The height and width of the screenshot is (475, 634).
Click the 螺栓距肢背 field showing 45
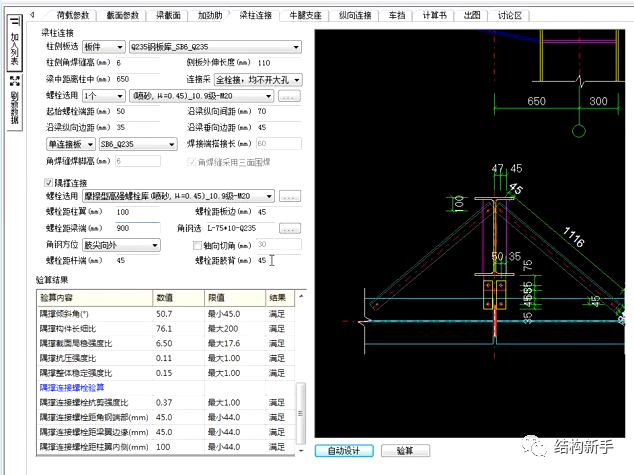point(279,260)
